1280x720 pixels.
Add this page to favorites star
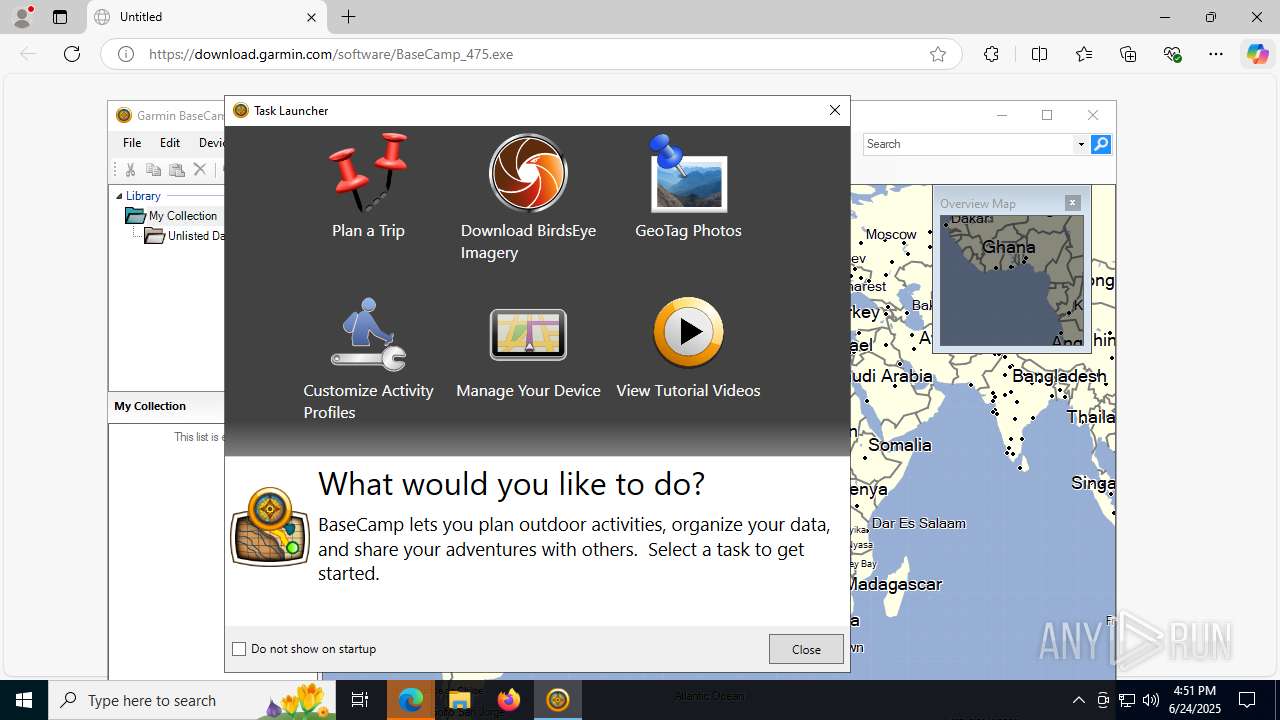(938, 54)
